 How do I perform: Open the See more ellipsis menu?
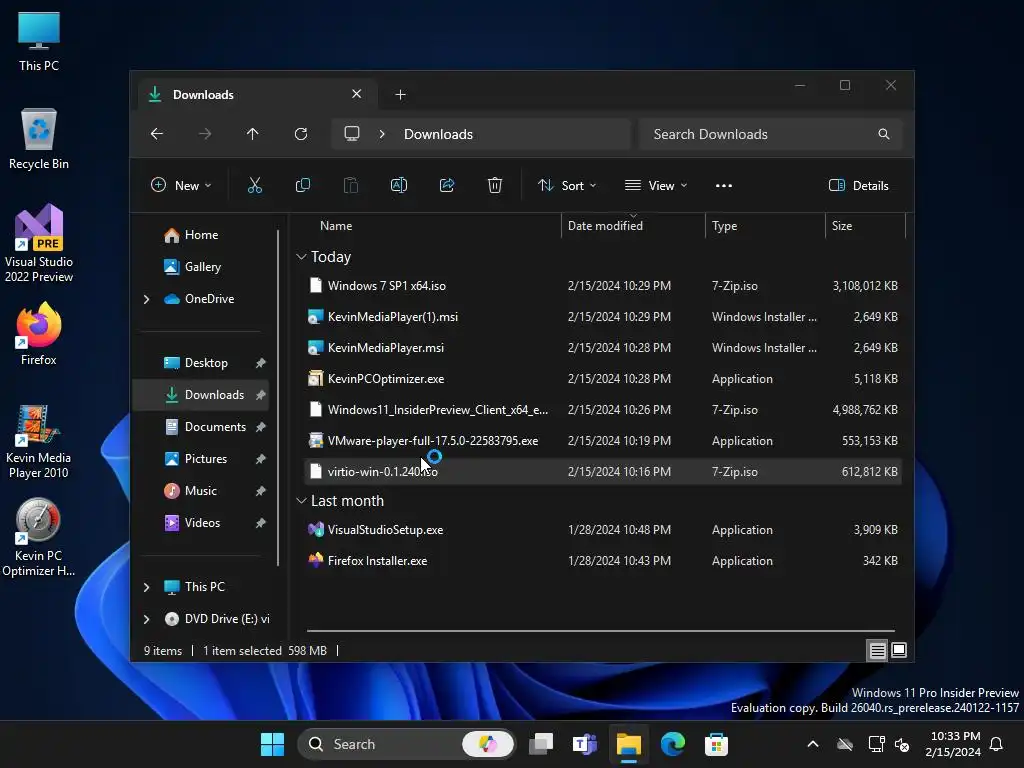(x=724, y=185)
